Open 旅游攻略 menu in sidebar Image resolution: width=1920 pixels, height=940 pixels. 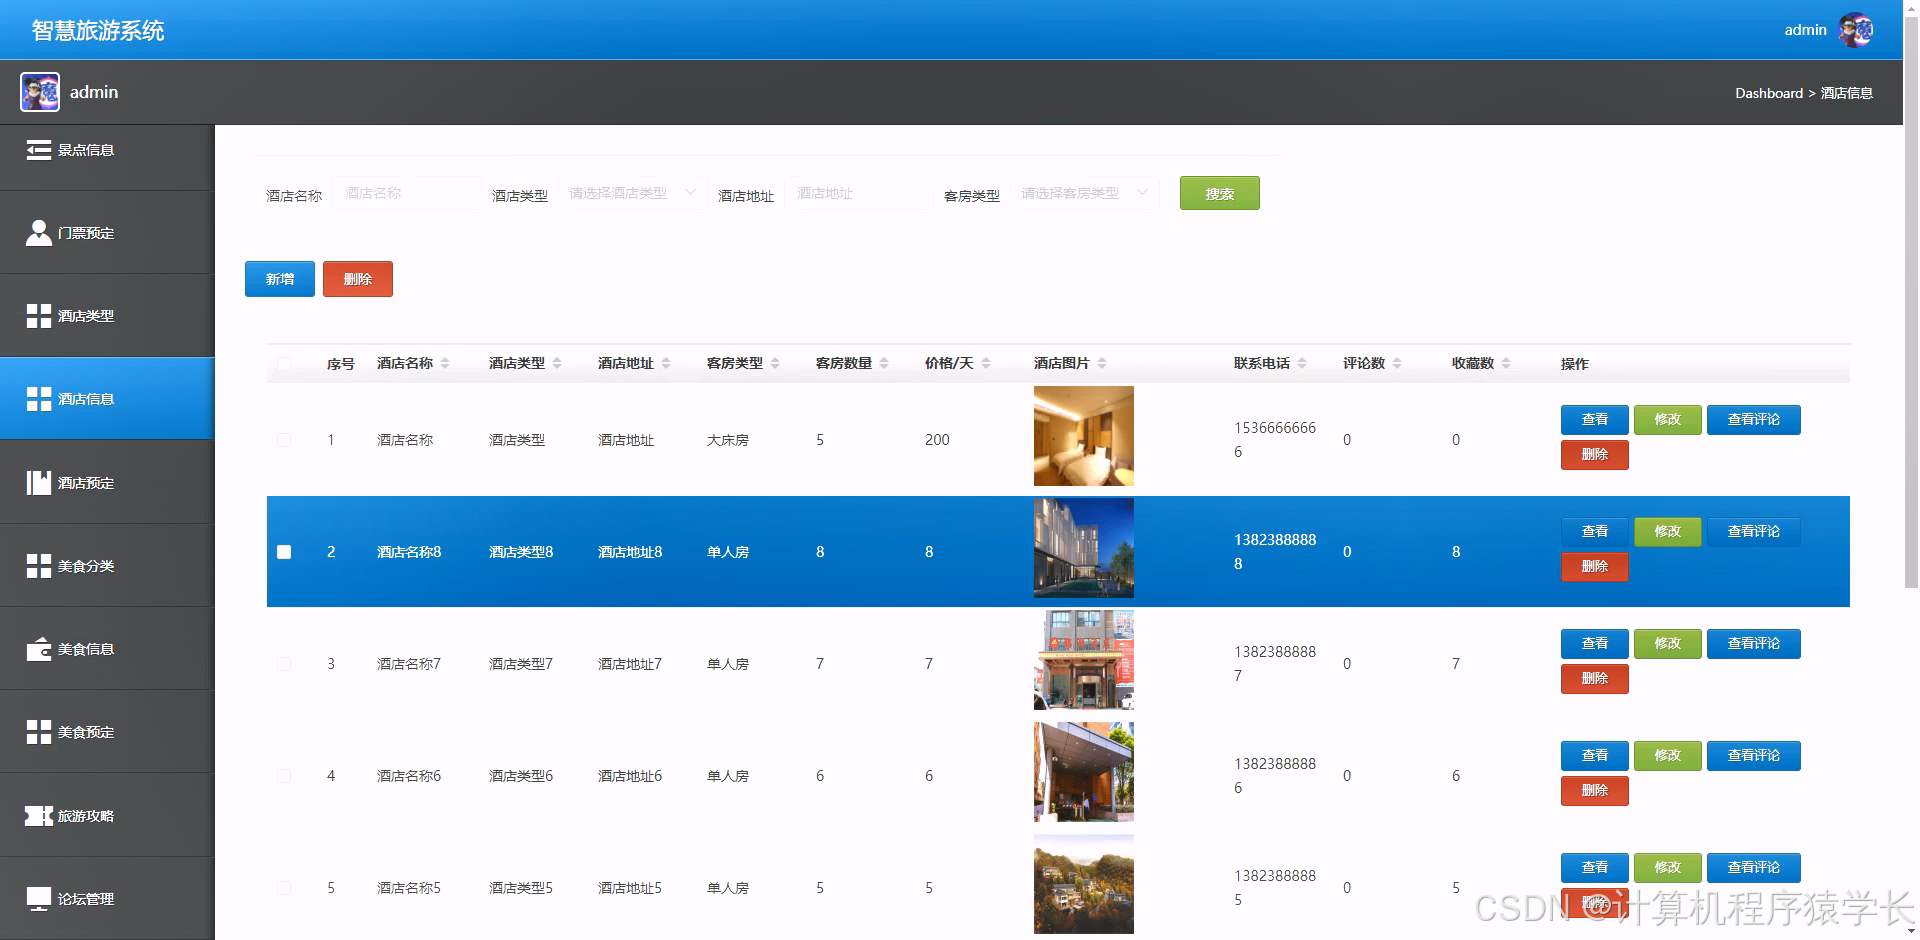(x=107, y=816)
